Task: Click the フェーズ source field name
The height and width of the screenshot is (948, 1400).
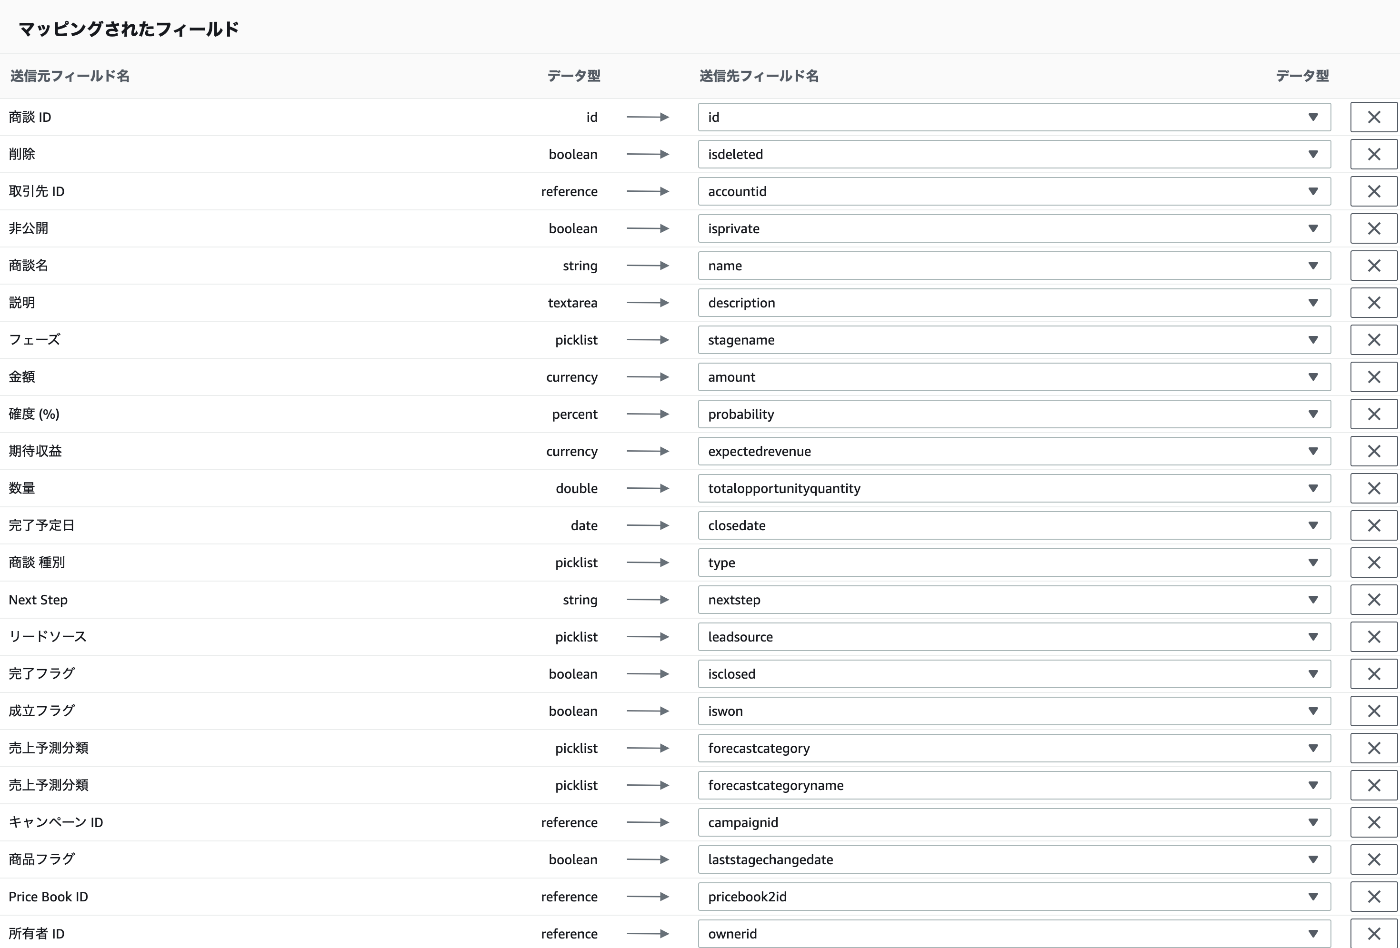Action: pos(35,340)
